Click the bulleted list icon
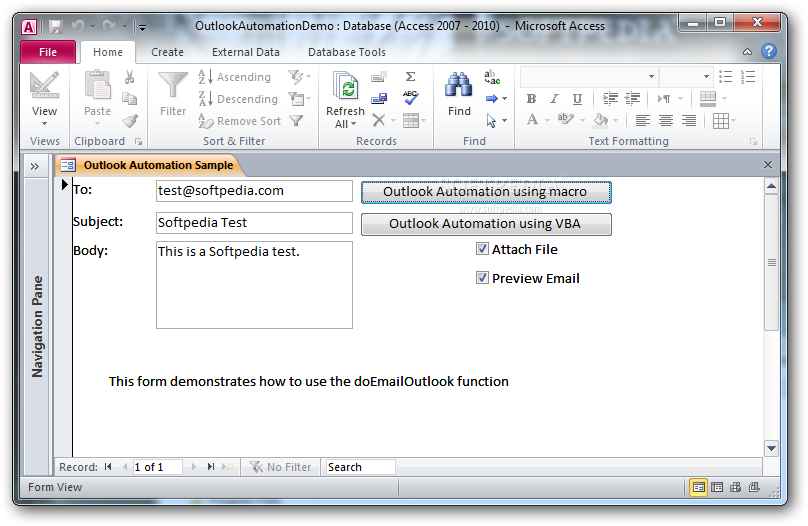 [726, 77]
